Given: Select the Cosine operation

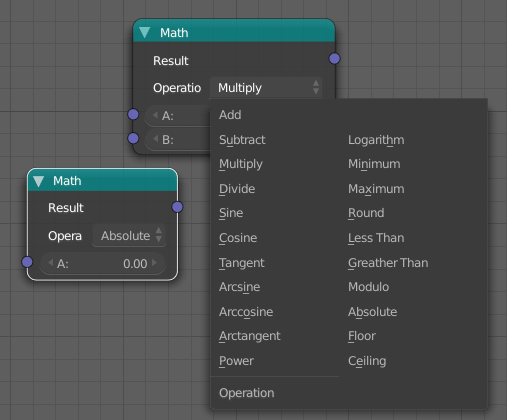Looking at the screenshot, I should coord(238,238).
